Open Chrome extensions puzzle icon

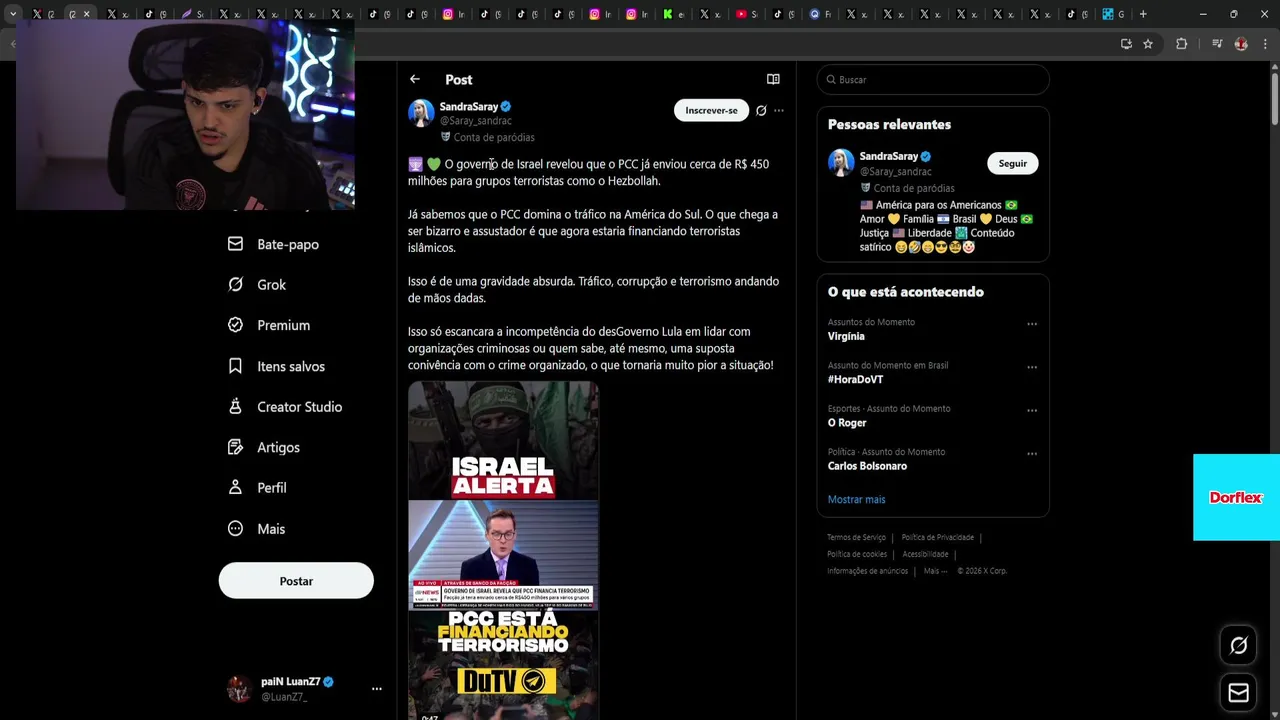(1181, 44)
